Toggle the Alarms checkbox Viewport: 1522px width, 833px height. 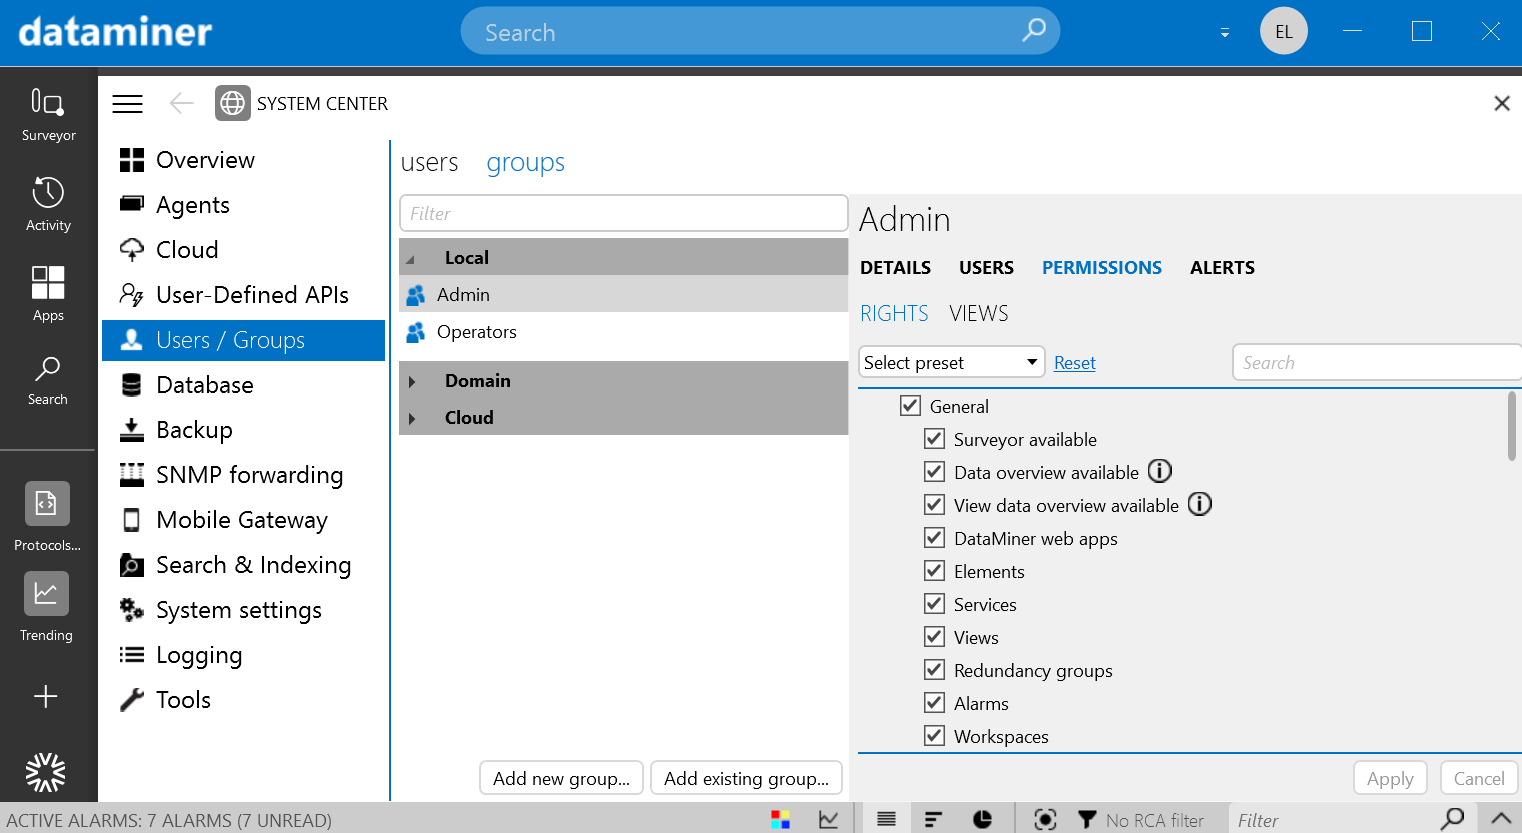click(x=934, y=702)
